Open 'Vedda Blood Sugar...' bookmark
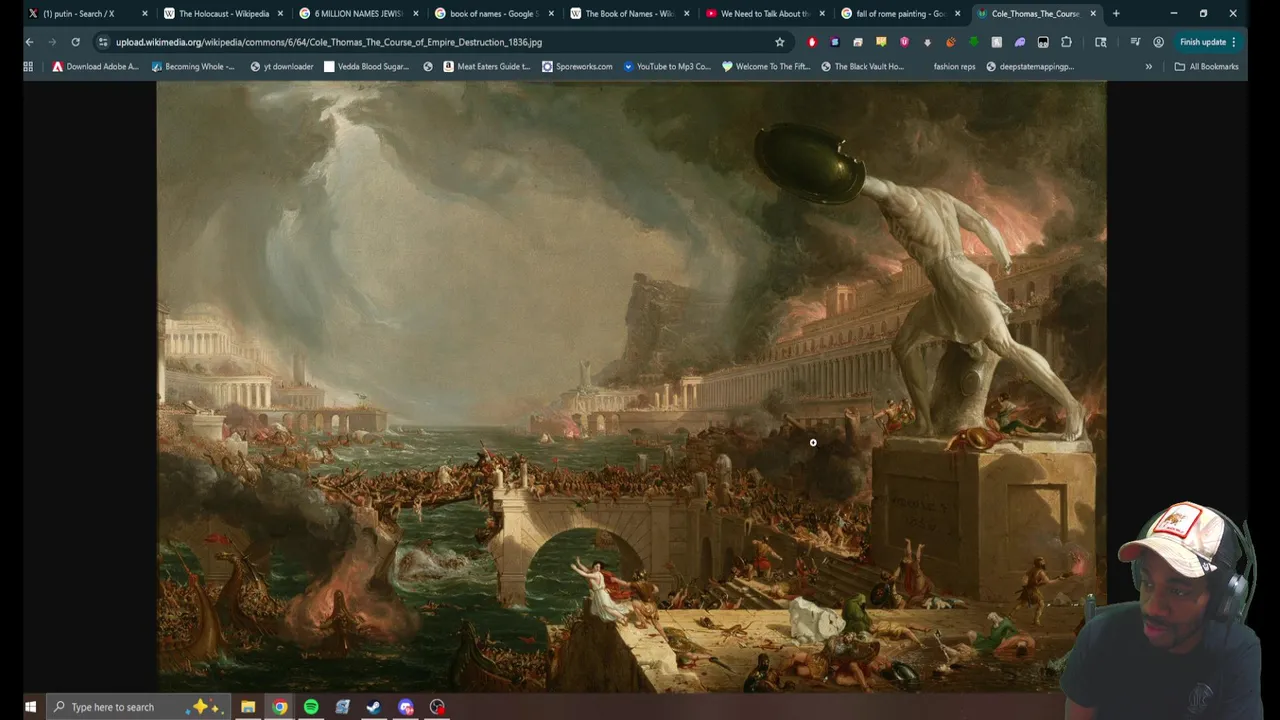The width and height of the screenshot is (1280, 720). point(367,66)
